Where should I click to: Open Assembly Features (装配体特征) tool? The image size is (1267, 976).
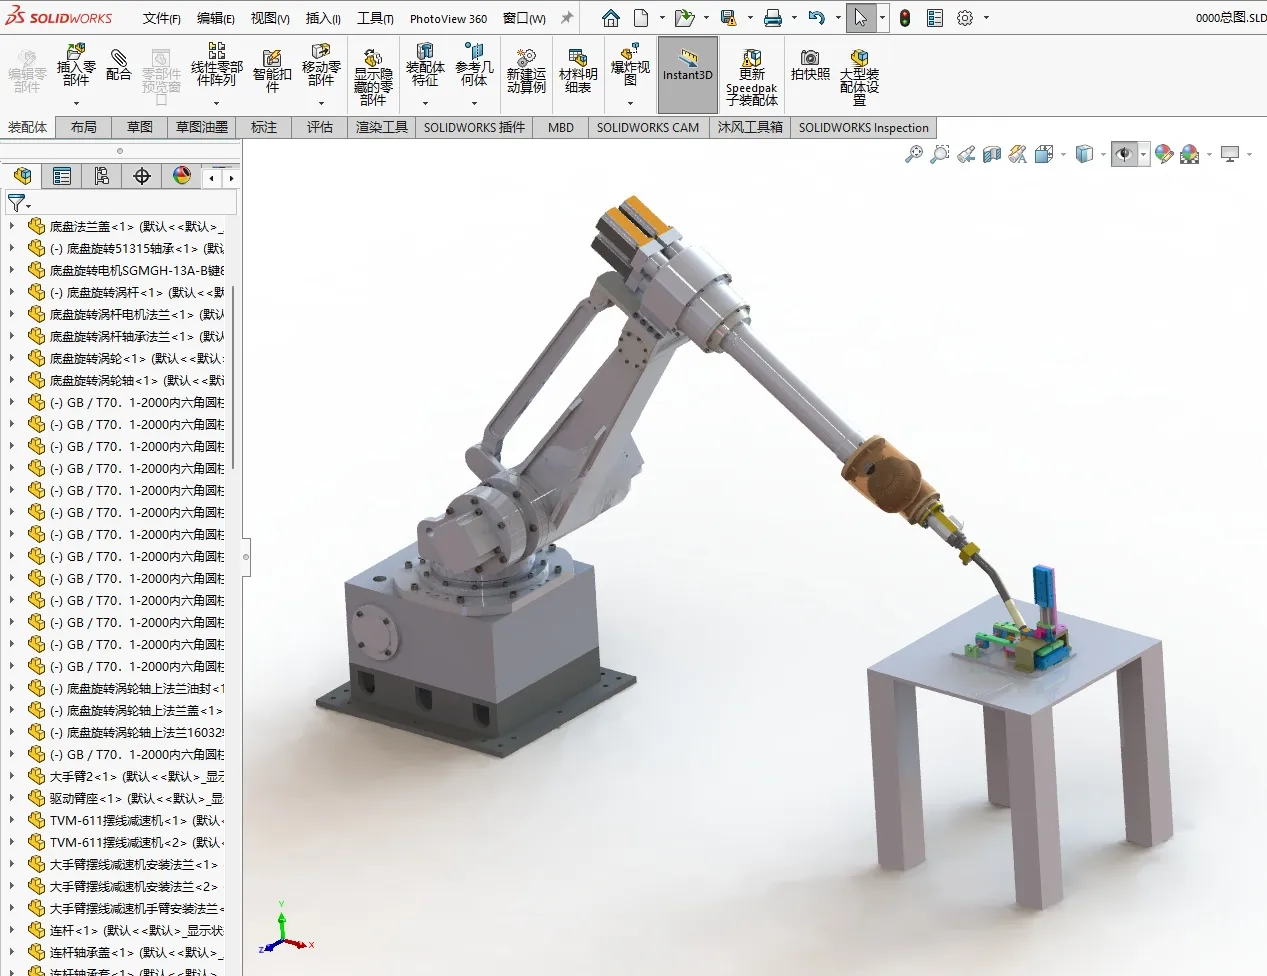coord(425,66)
